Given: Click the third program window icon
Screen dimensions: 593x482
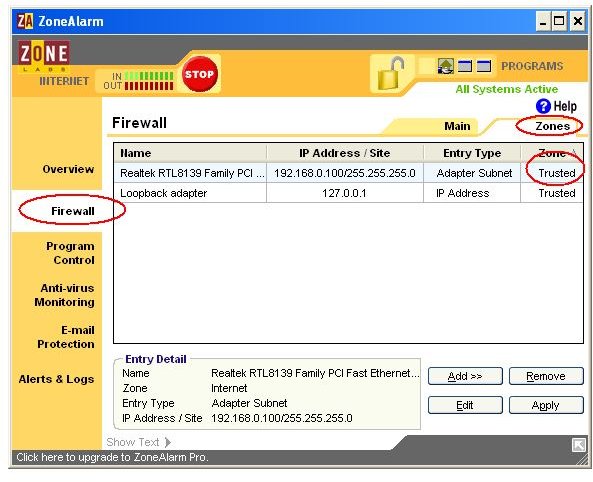Looking at the screenshot, I should [x=484, y=66].
